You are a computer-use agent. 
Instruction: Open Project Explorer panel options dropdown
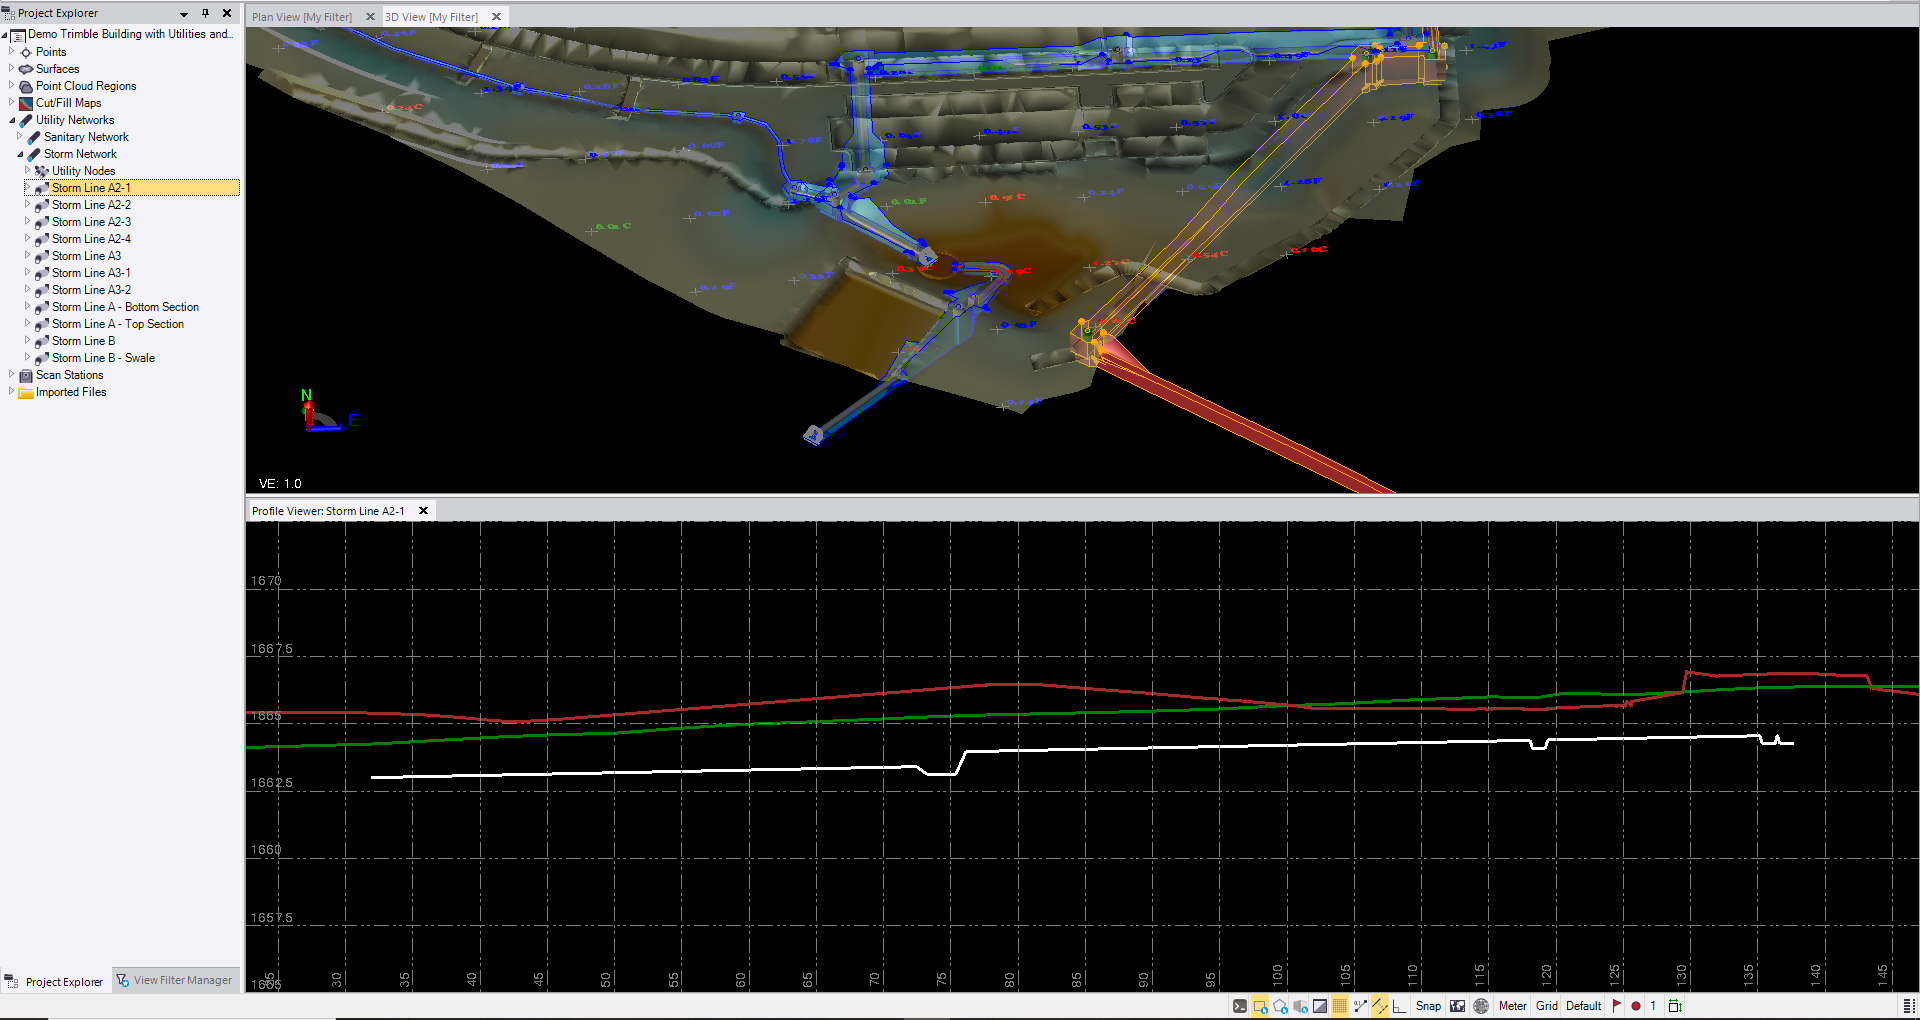[x=184, y=14]
